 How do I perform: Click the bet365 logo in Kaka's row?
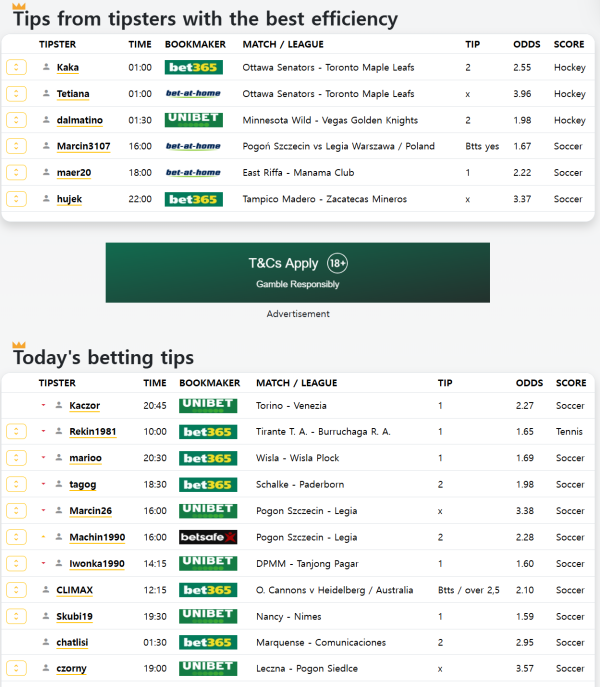193,68
